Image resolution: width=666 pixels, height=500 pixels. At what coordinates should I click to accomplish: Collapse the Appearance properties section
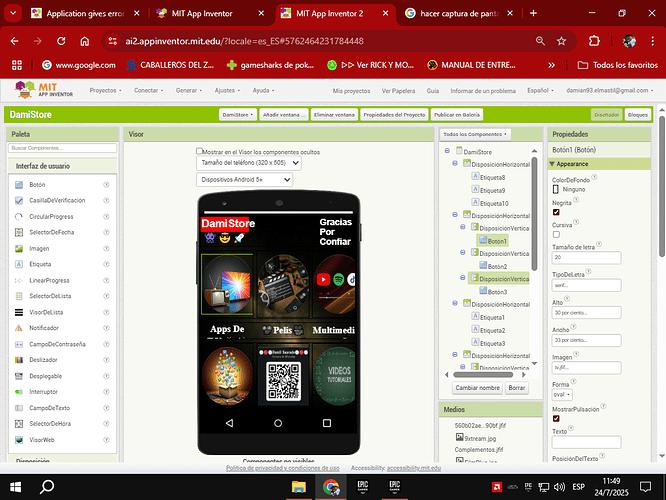click(553, 163)
